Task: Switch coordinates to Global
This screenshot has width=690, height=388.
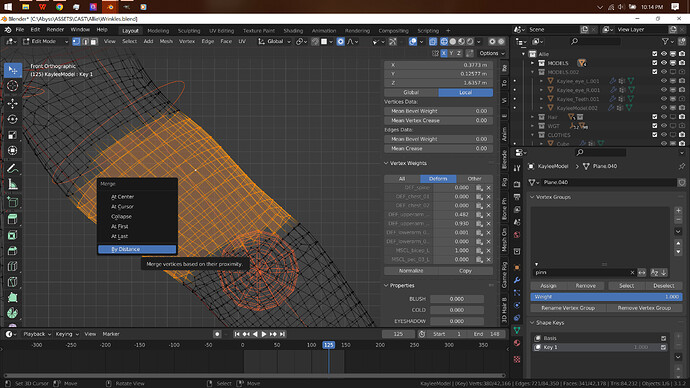Action: tap(411, 92)
